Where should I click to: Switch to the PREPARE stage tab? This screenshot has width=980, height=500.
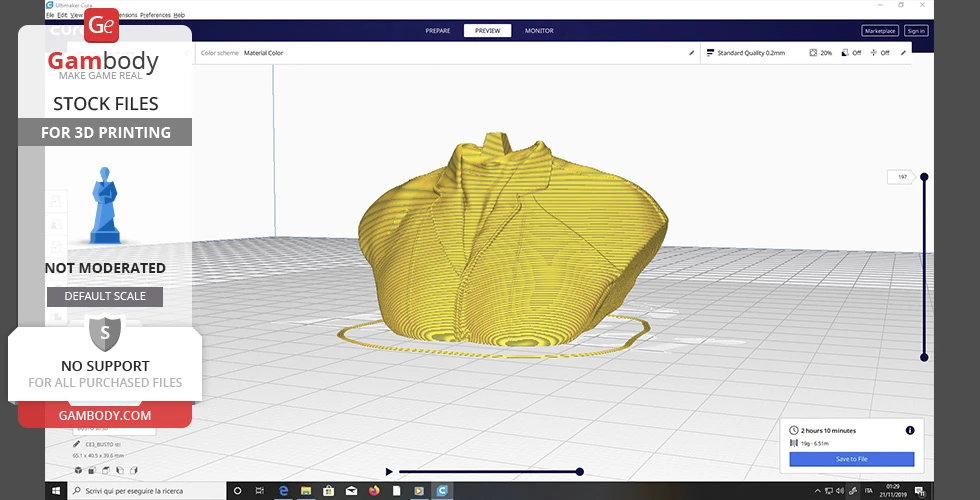click(x=438, y=31)
